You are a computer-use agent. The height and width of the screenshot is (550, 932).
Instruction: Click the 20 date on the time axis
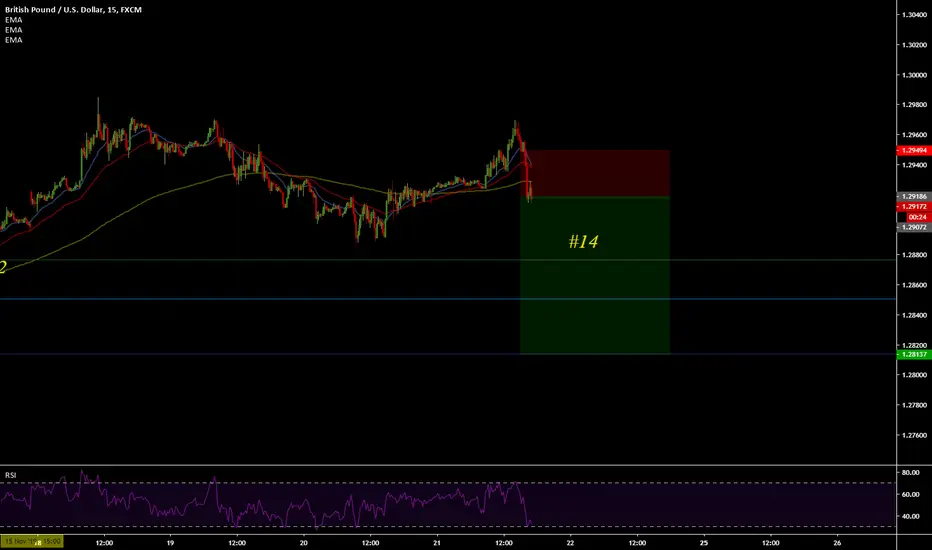point(304,543)
